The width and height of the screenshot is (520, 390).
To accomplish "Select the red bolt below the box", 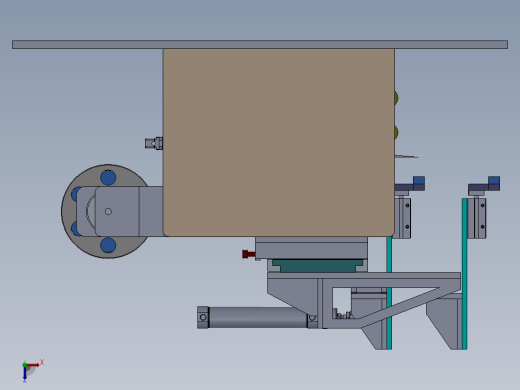I will coord(249,254).
